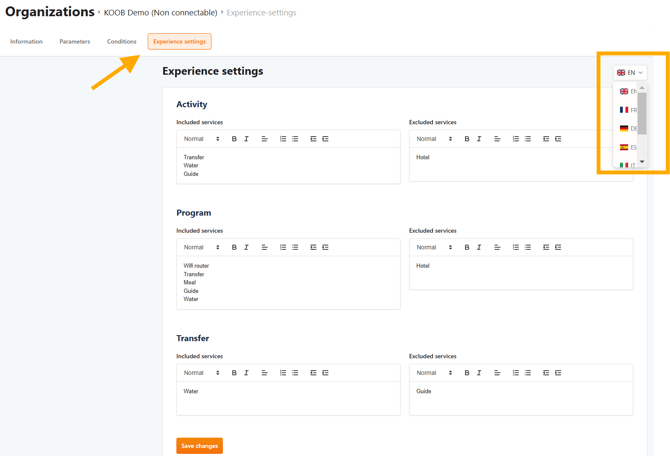This screenshot has width=670, height=456.
Task: Toggle bold in Activity included services editor
Action: click(x=234, y=139)
